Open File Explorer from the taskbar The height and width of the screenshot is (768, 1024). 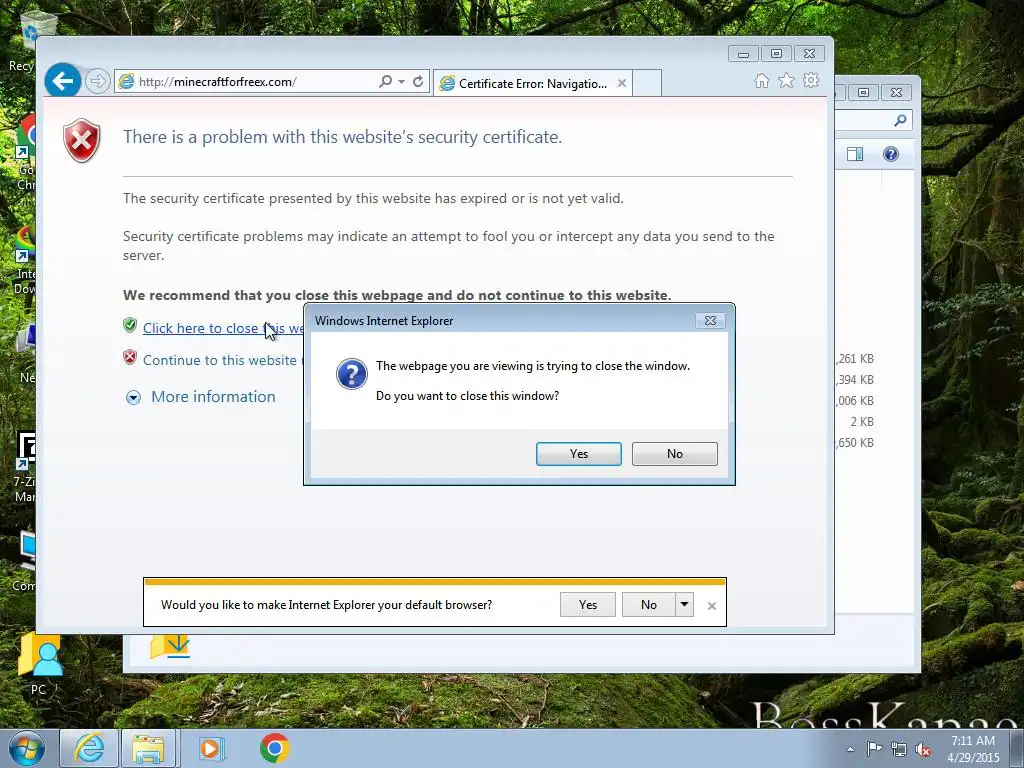[x=148, y=748]
